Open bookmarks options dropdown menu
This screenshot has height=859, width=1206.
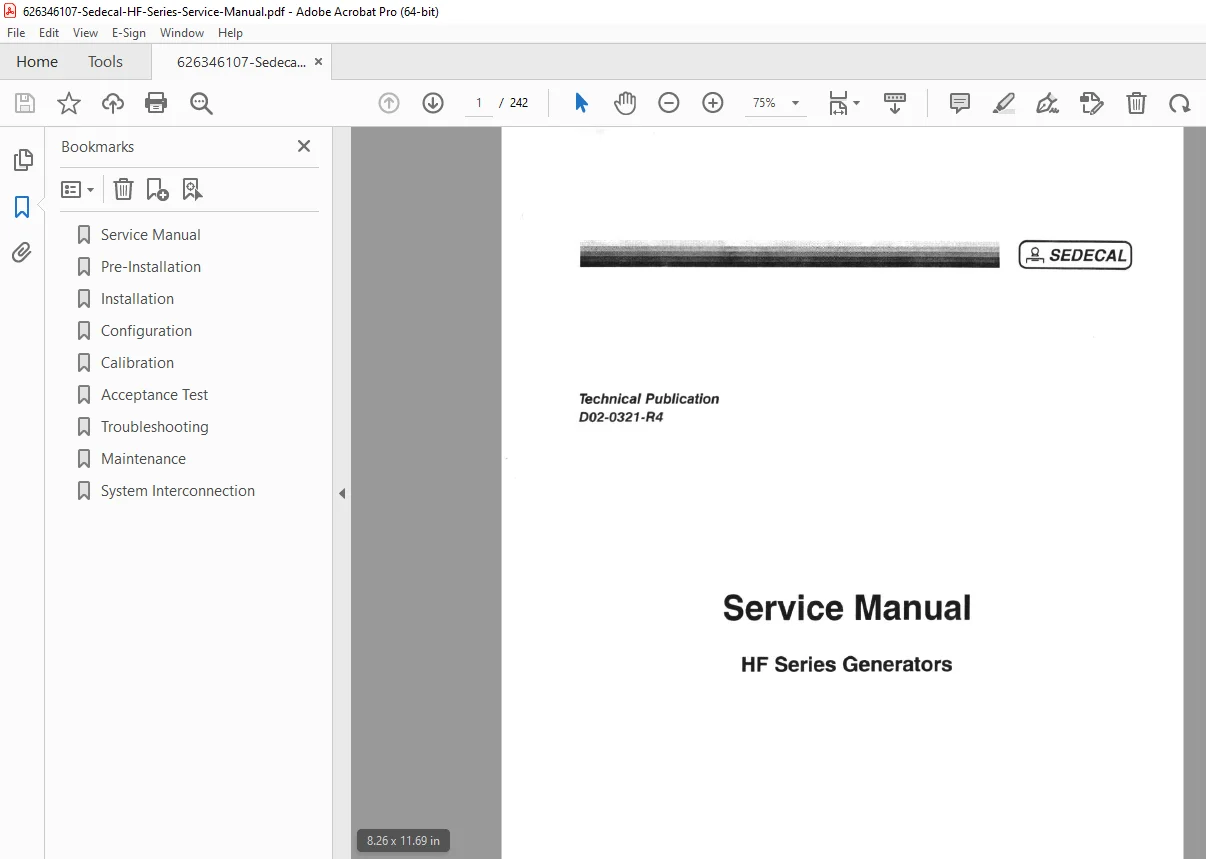[77, 189]
